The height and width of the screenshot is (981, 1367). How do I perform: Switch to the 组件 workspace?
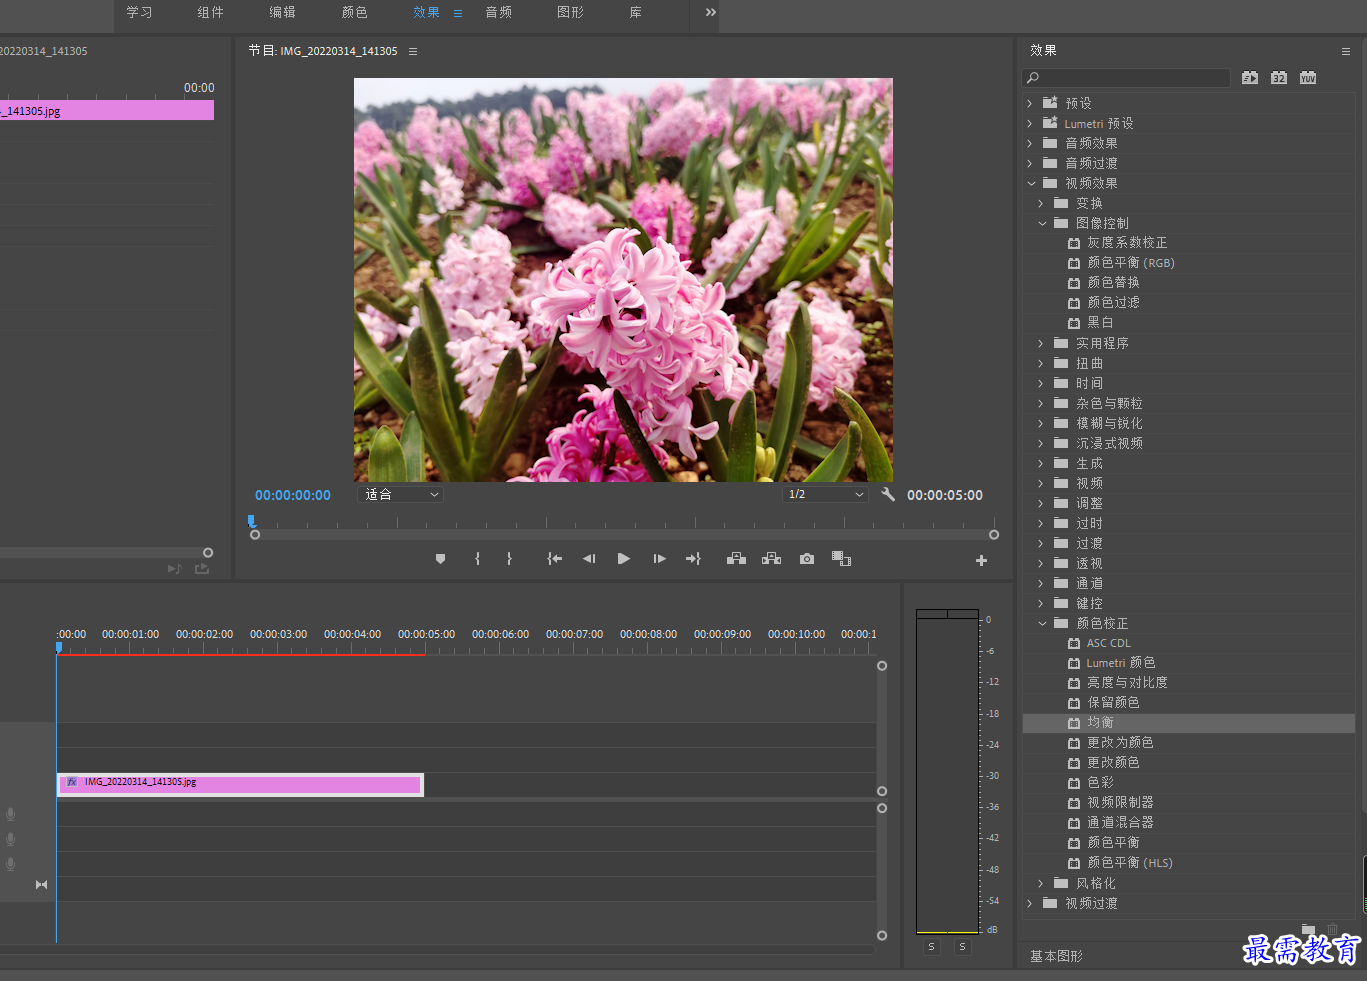coord(210,12)
